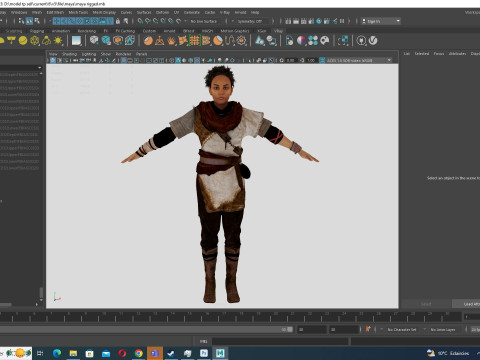Click the circular power-plug shelf icon
The image size is (480, 360).
point(361,41)
